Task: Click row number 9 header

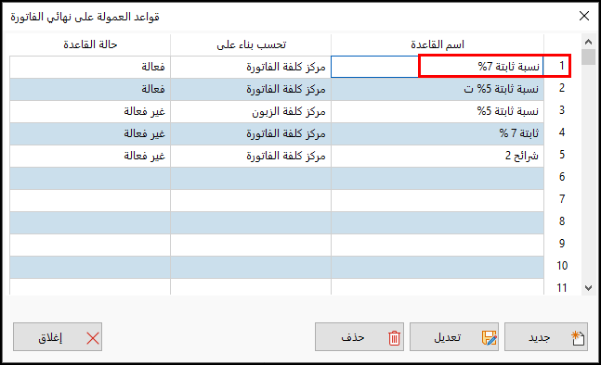Action: pos(562,244)
